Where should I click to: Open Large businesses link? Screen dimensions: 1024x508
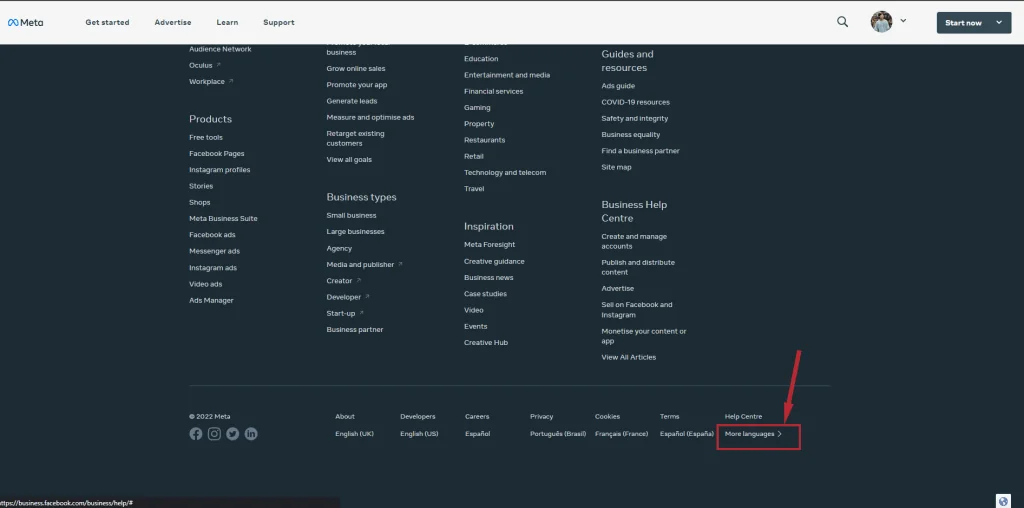[x=355, y=232]
